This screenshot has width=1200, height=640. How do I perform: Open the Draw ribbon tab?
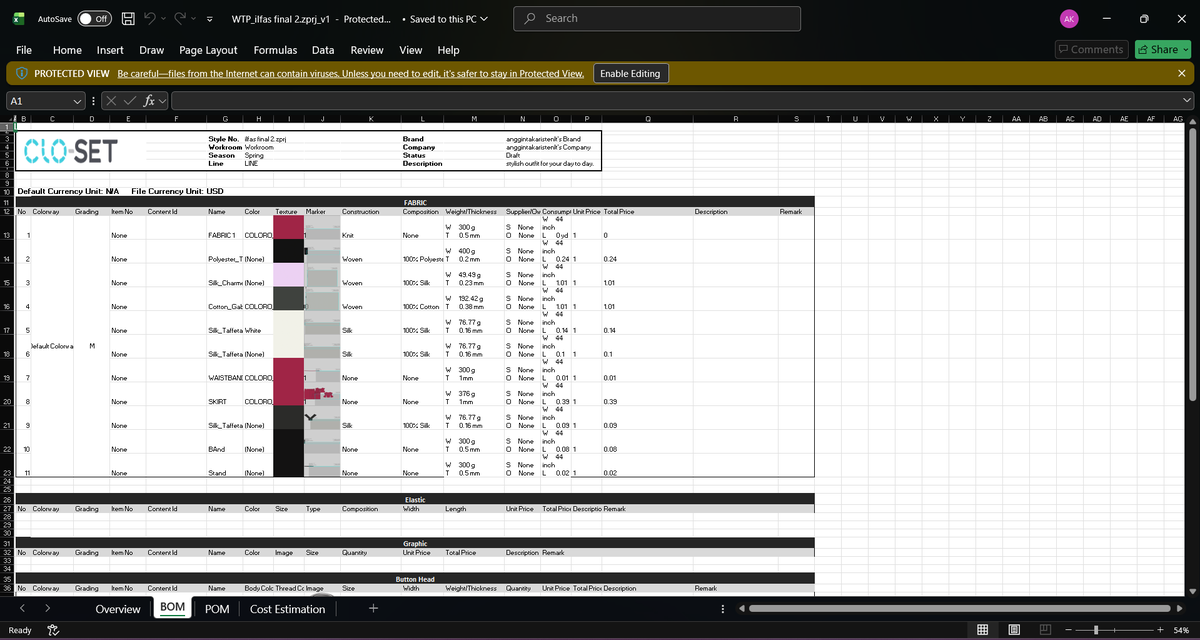coord(152,50)
